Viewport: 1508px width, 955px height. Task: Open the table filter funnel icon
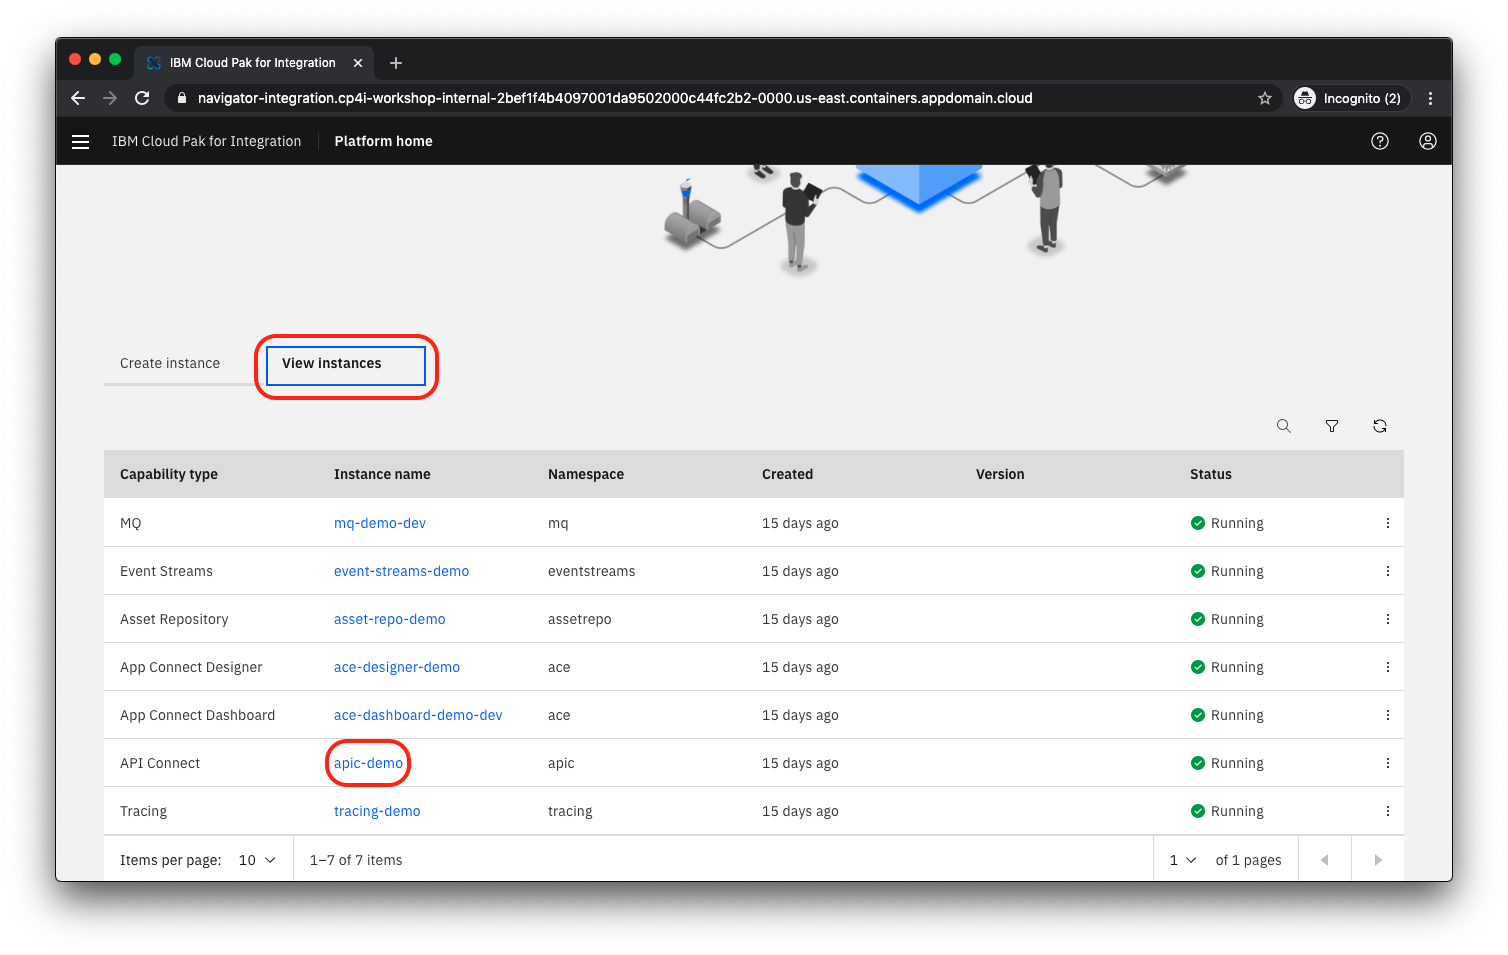[1332, 426]
